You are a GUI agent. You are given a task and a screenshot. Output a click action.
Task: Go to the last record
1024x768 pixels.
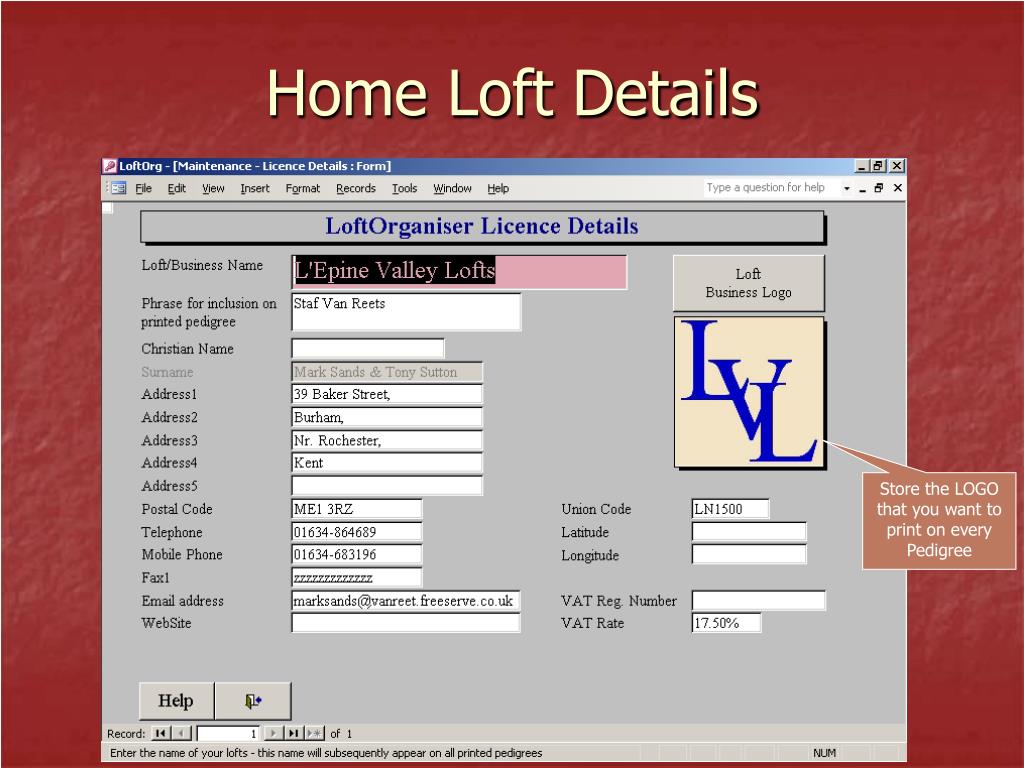[x=294, y=733]
